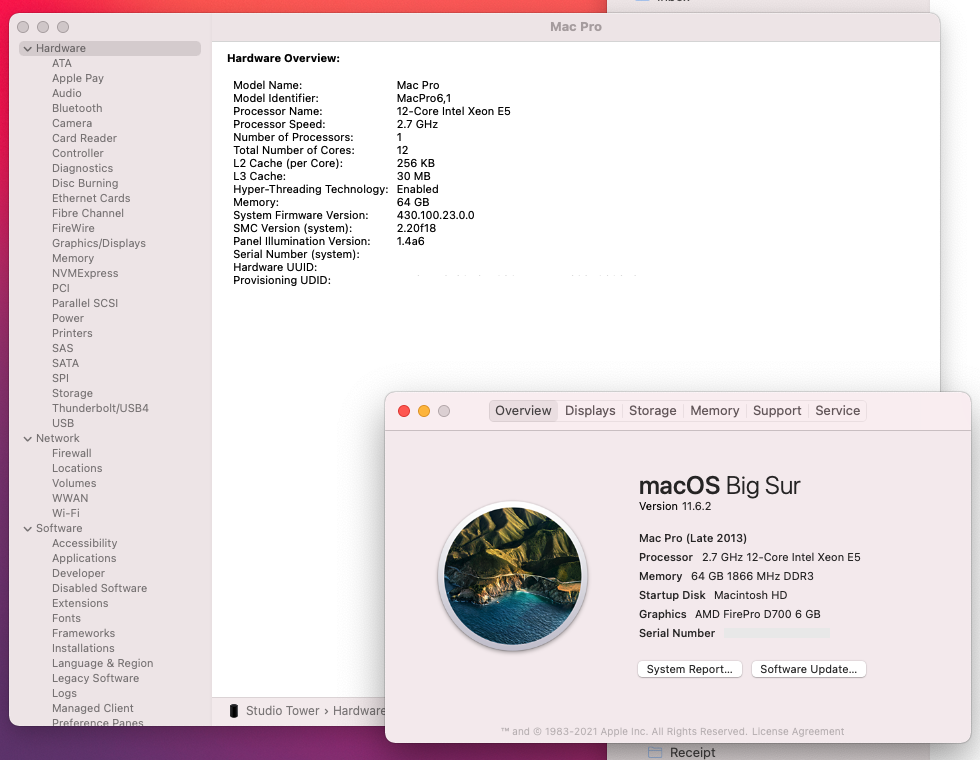Click the macOS Big Sur artwork icon
The width and height of the screenshot is (980, 760).
(x=512, y=576)
